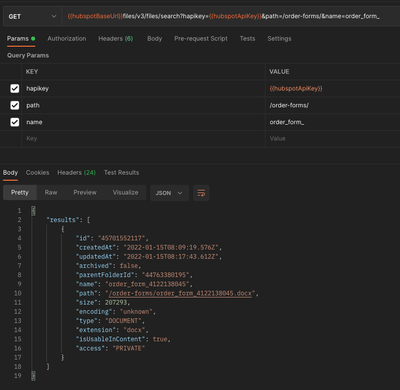Click the Query Params heading
400x390 pixels.
coord(28,55)
